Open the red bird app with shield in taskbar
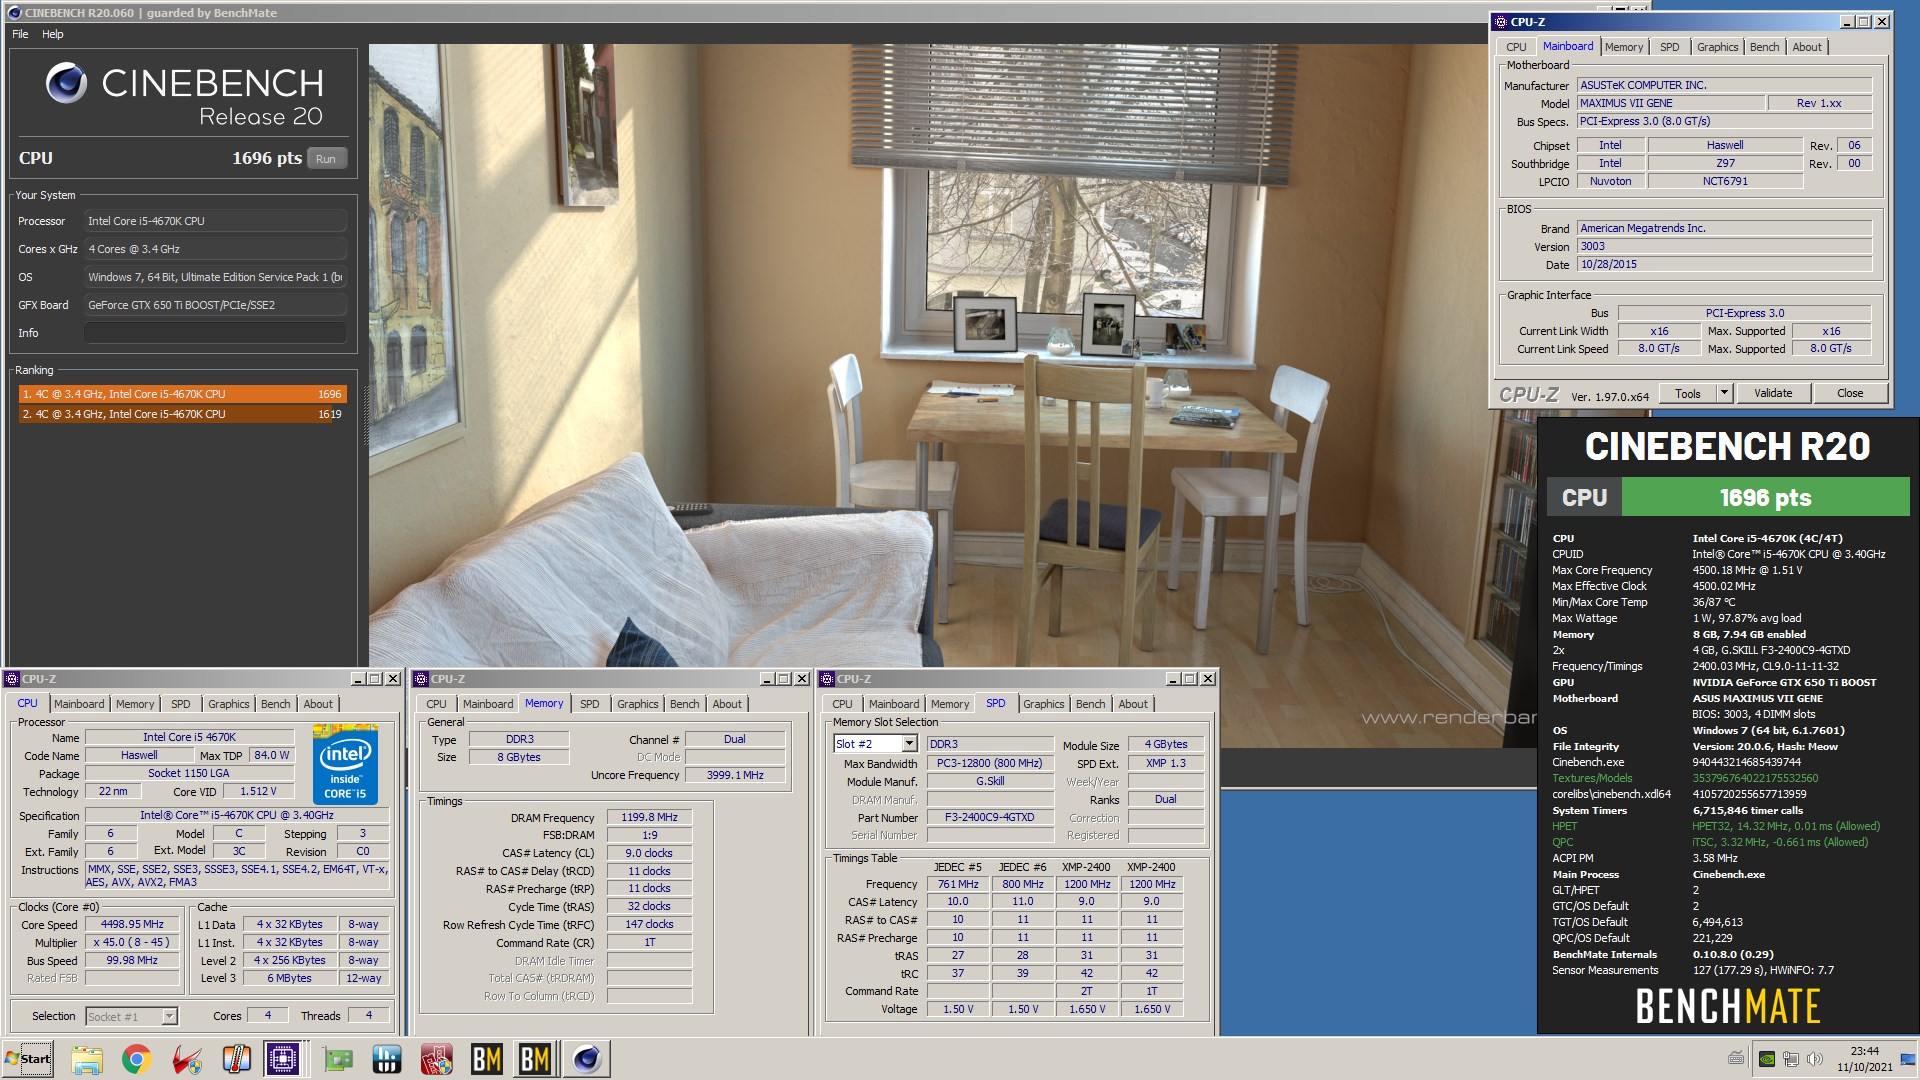The height and width of the screenshot is (1080, 1920). (x=187, y=1059)
